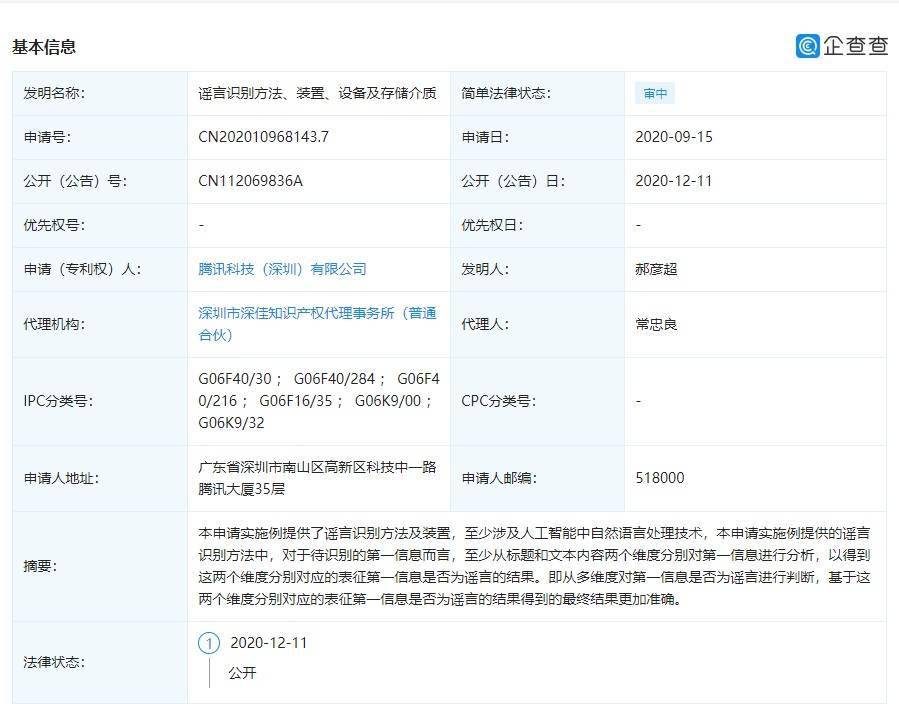Click the 企查查 logo icon

pyautogui.click(x=807, y=46)
